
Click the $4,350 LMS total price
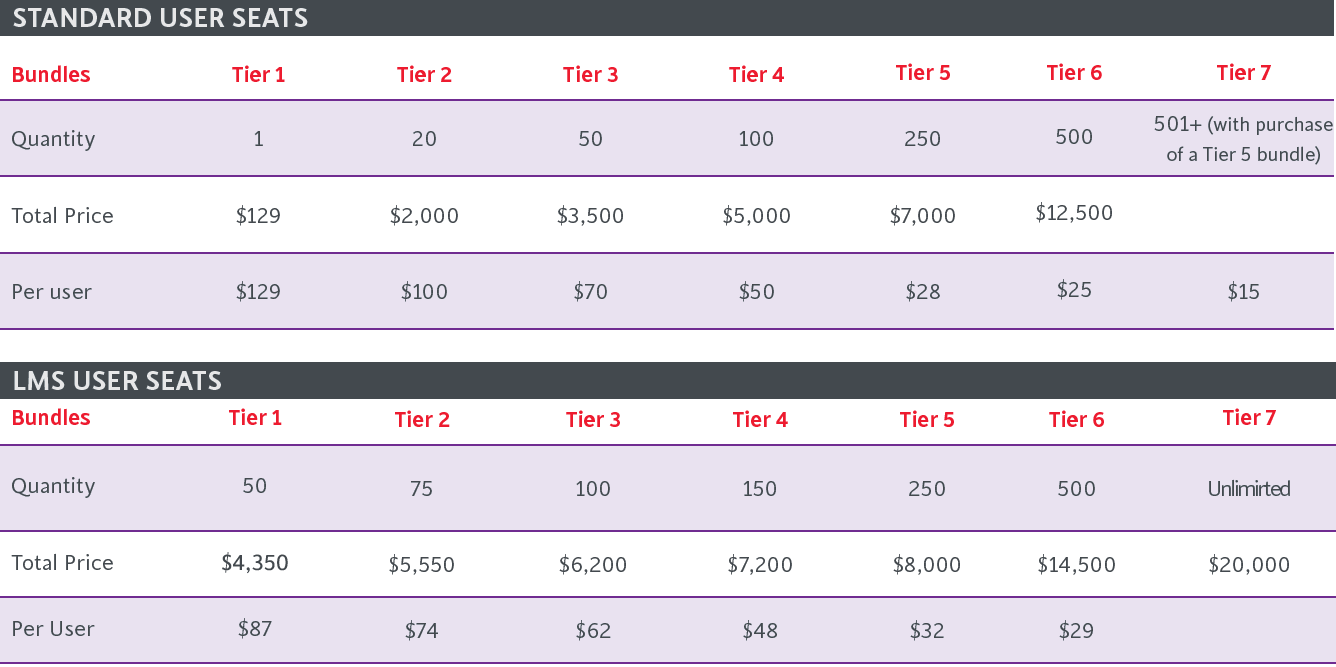click(x=255, y=563)
